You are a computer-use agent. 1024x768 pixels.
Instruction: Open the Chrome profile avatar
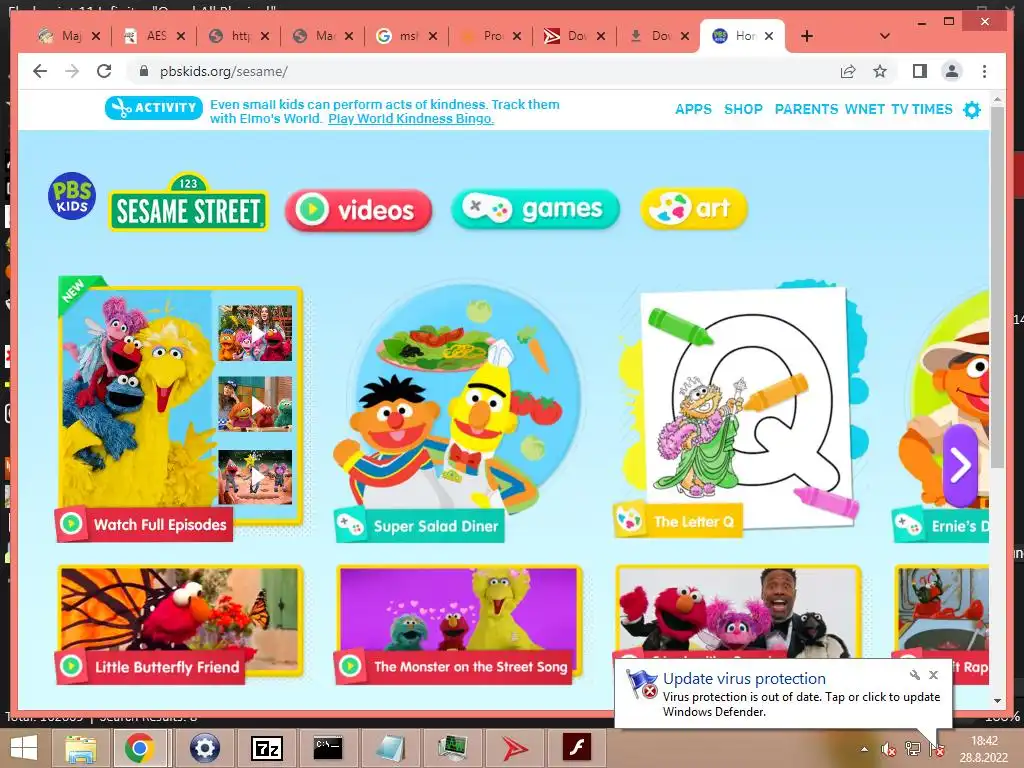pos(952,71)
